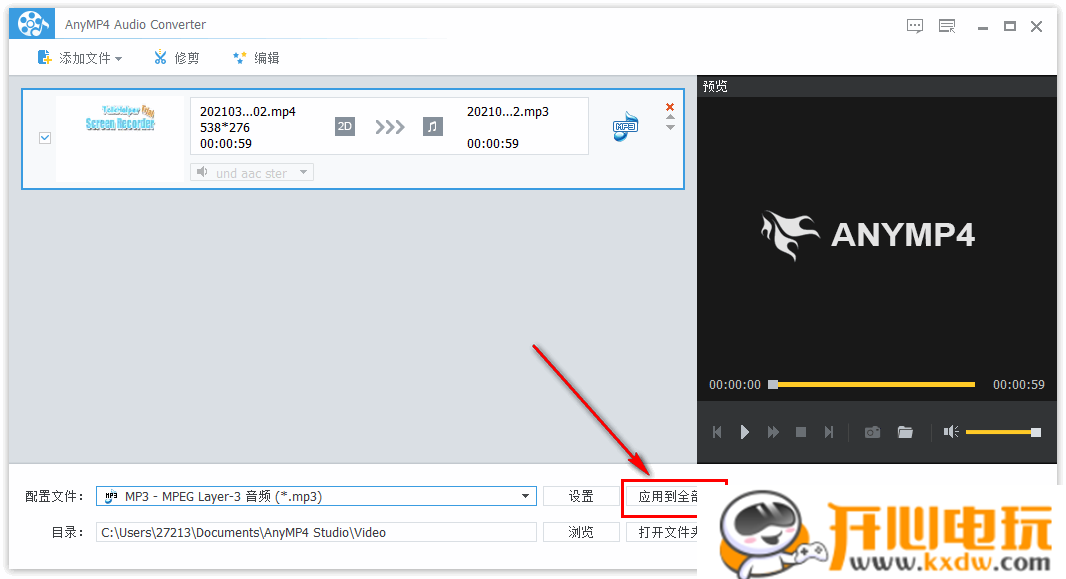The image size is (1066, 579).
Task: Expand the Add File dropdown arrow
Action: pyautogui.click(x=118, y=59)
